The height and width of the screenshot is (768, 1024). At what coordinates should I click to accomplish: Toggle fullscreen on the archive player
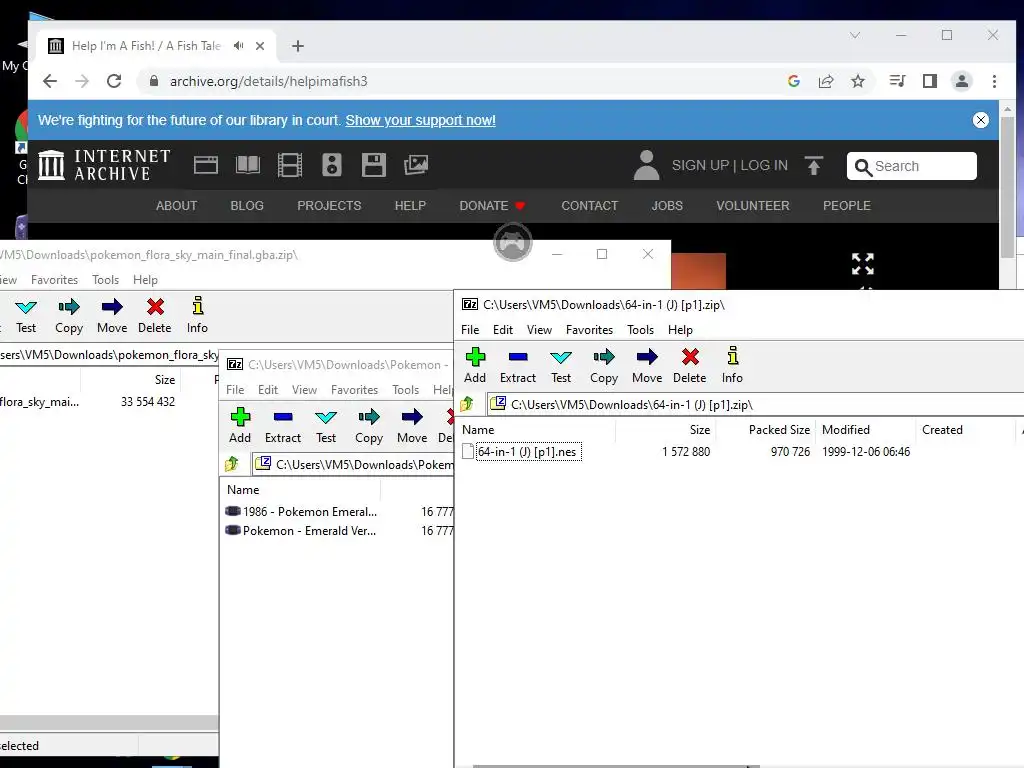click(x=863, y=264)
